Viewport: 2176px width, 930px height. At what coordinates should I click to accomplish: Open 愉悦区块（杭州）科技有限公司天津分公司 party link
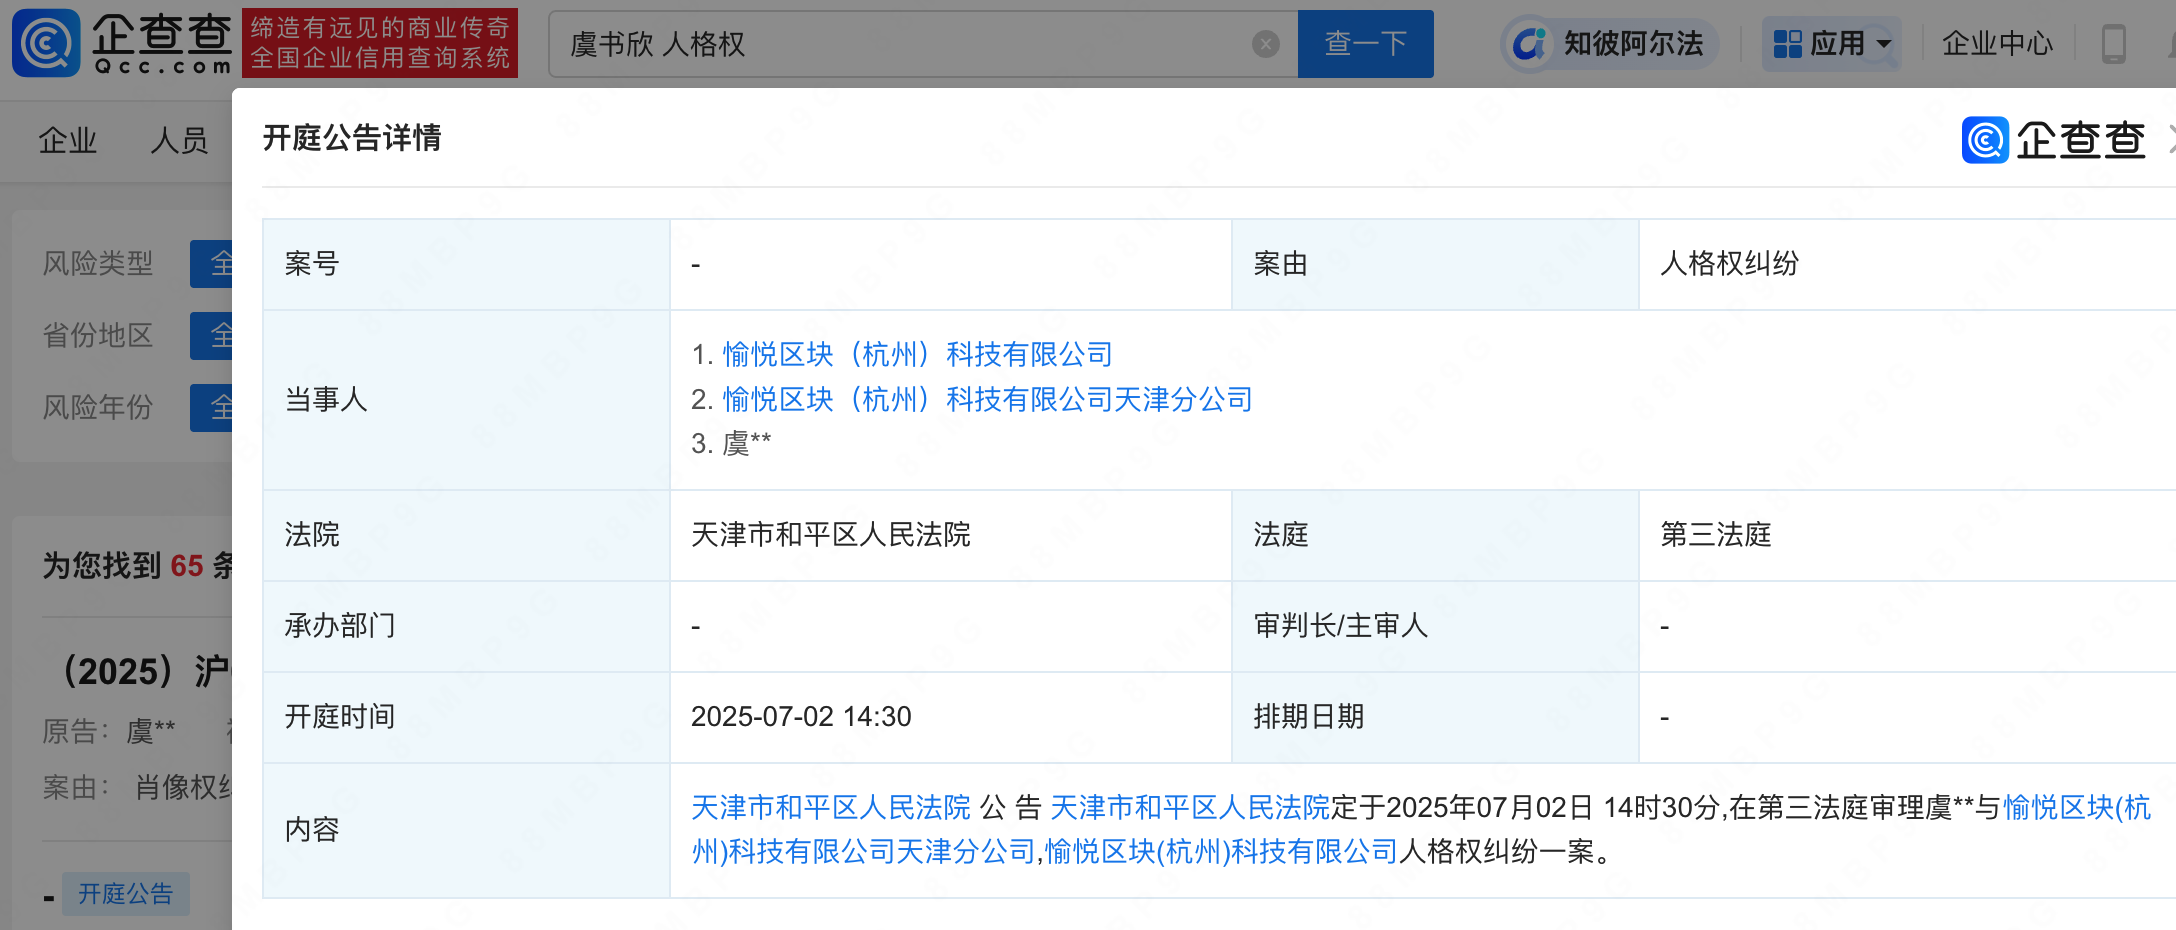point(987,399)
